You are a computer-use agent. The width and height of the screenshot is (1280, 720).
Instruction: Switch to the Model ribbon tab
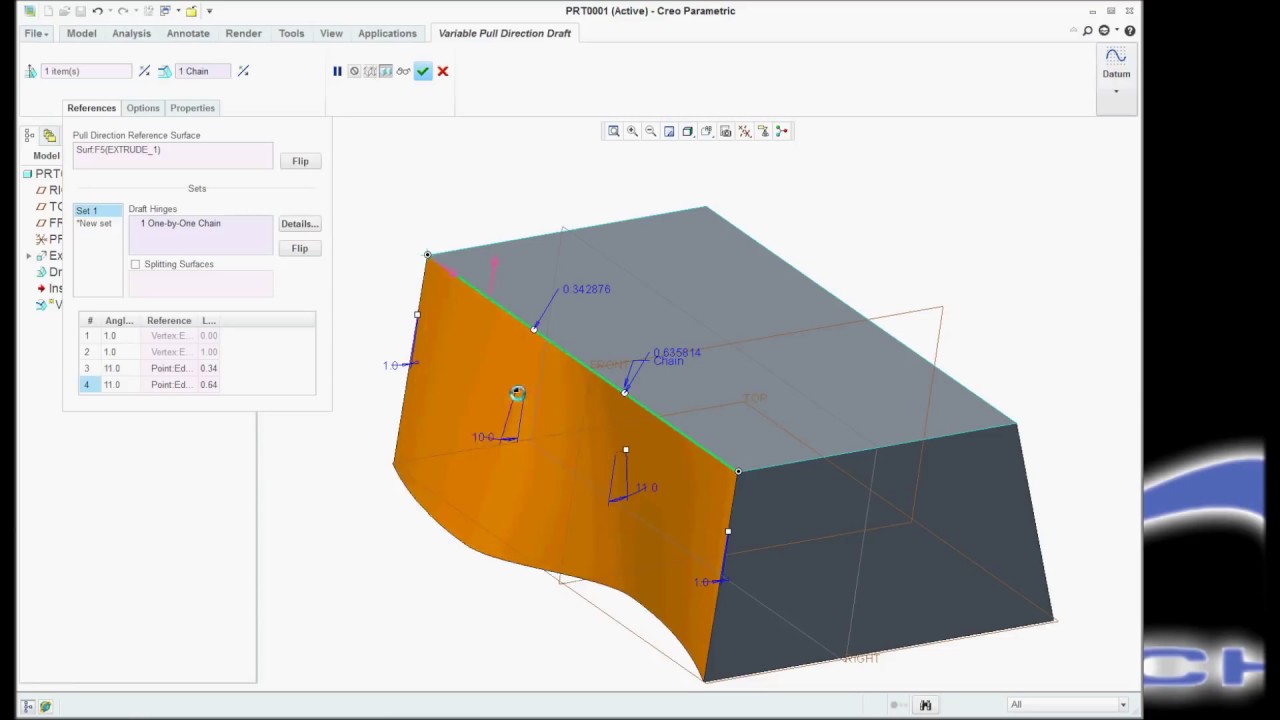tap(81, 33)
